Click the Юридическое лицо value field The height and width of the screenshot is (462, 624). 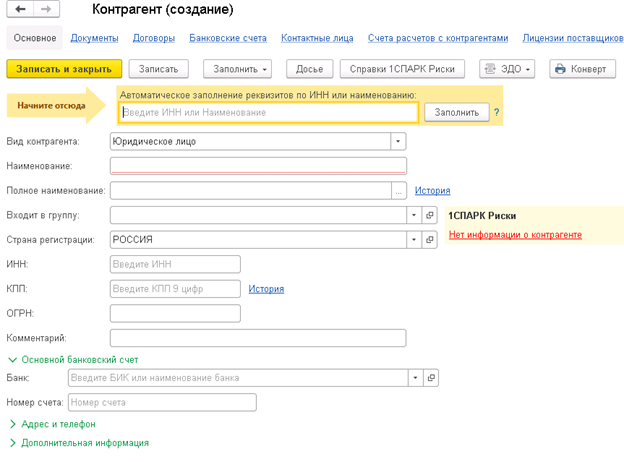point(250,141)
